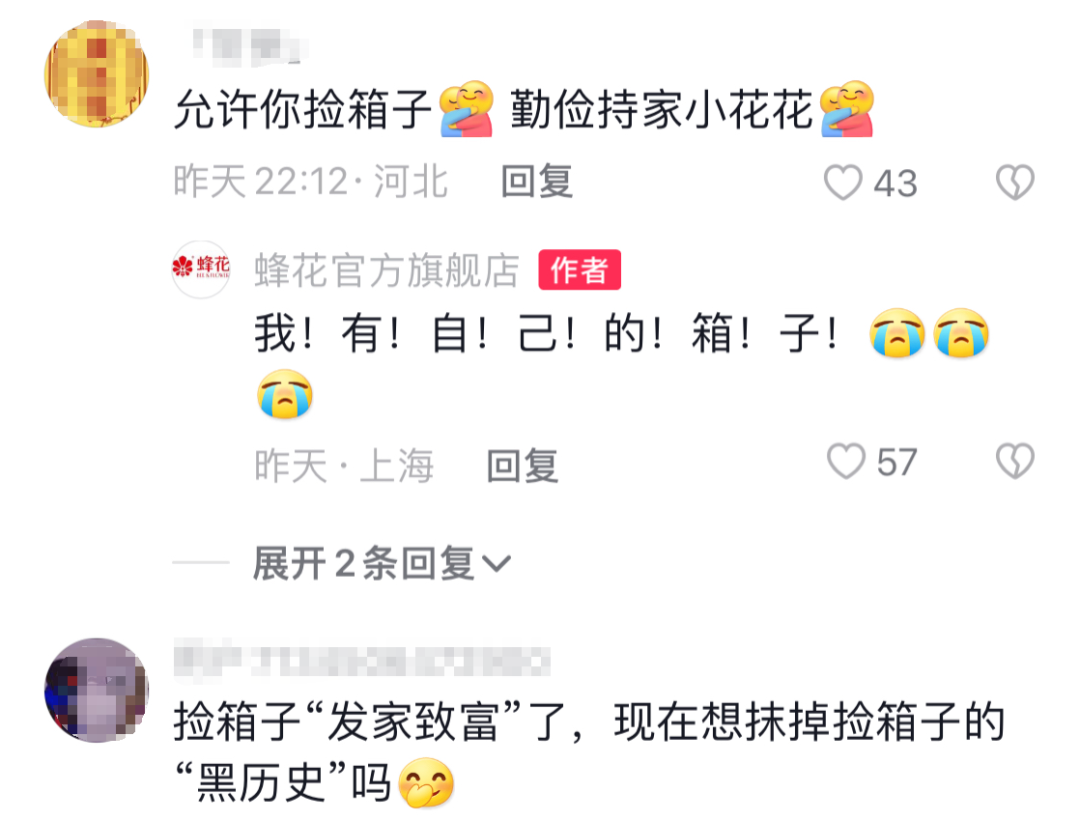
Task: Select the comment text 允许你捡箱子
Action: (x=303, y=110)
